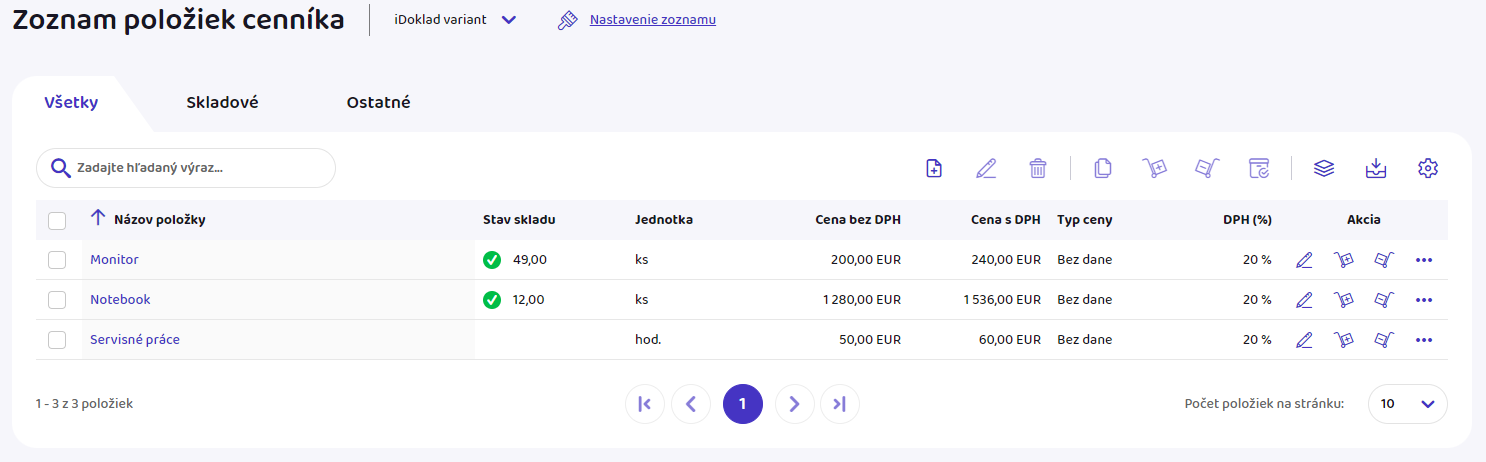Image resolution: width=1486 pixels, height=462 pixels.
Task: Edit Servisné práce using the pencil icon
Action: 1304,340
